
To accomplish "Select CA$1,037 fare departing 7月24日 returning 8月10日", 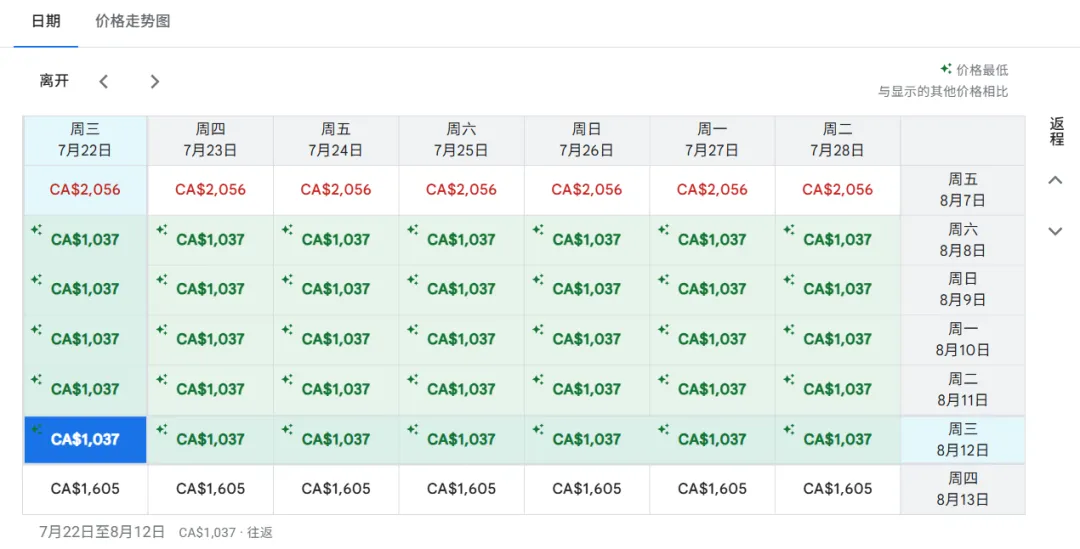I will pyautogui.click(x=336, y=339).
